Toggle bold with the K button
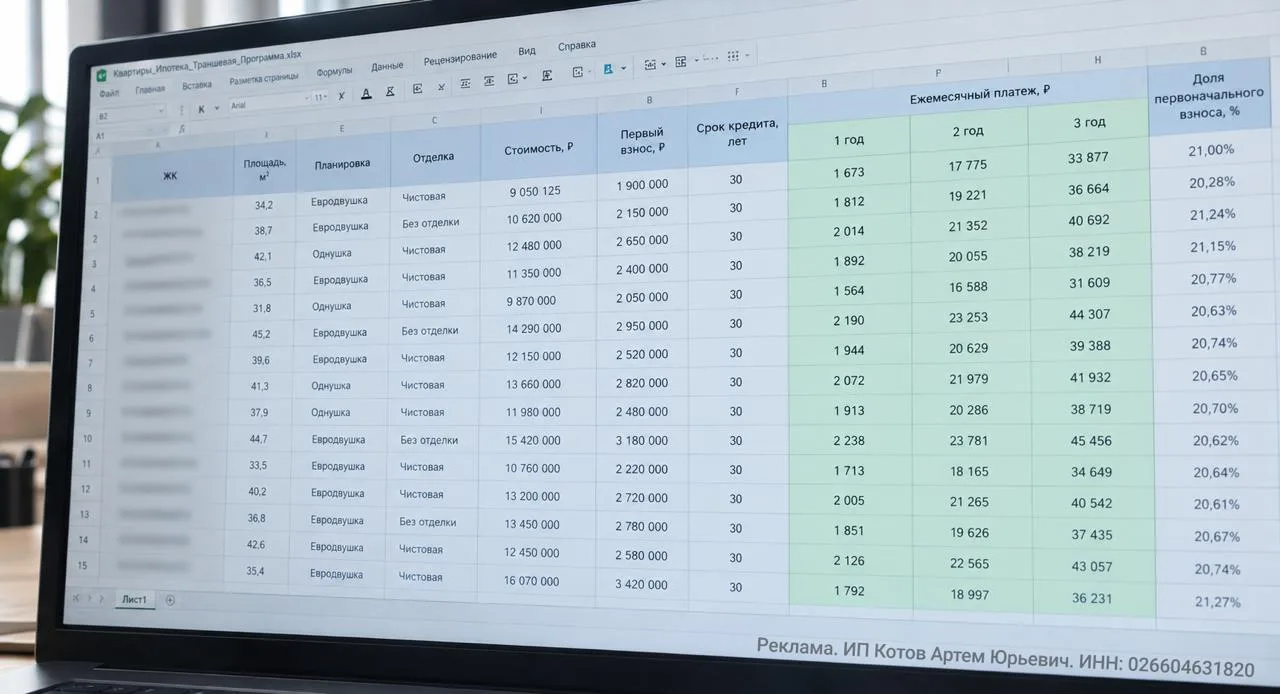 coord(201,108)
